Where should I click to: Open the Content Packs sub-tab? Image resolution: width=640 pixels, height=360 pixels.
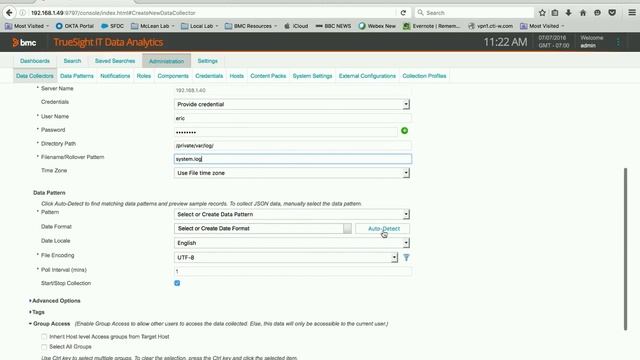point(268,76)
